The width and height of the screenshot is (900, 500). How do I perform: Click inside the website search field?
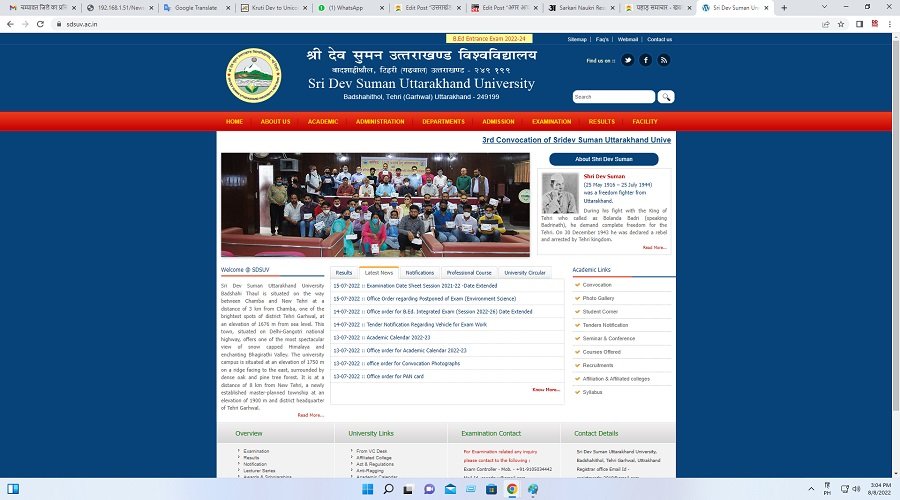(614, 97)
